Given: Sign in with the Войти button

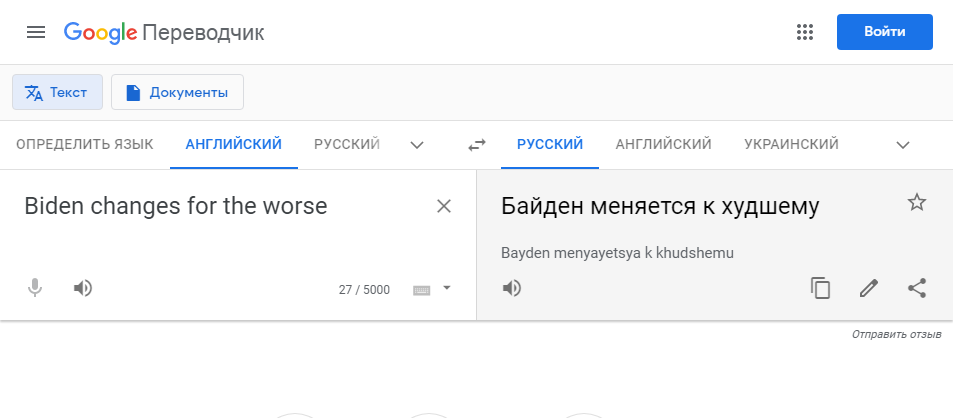Looking at the screenshot, I should 884,32.
